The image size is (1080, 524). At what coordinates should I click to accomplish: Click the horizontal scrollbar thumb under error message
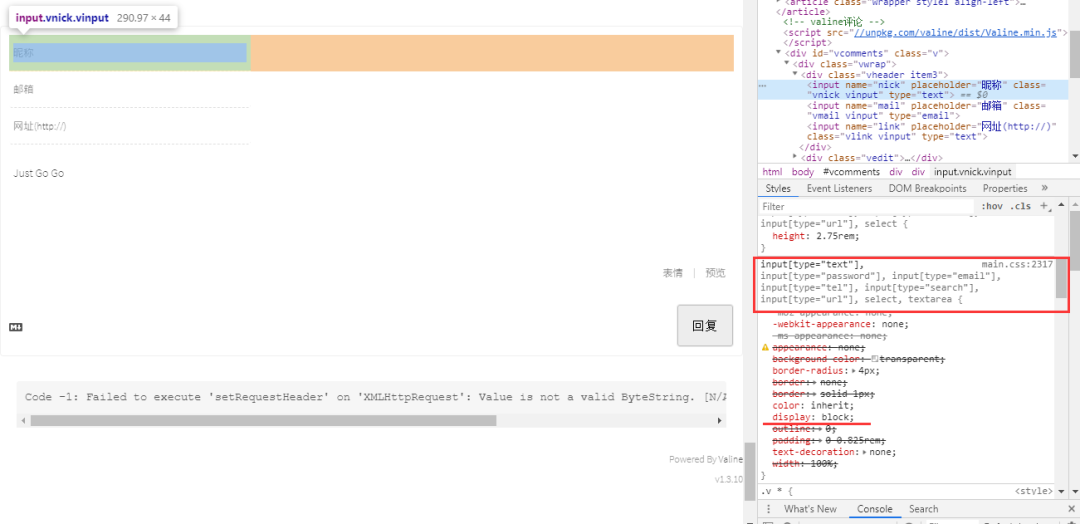tap(263, 421)
